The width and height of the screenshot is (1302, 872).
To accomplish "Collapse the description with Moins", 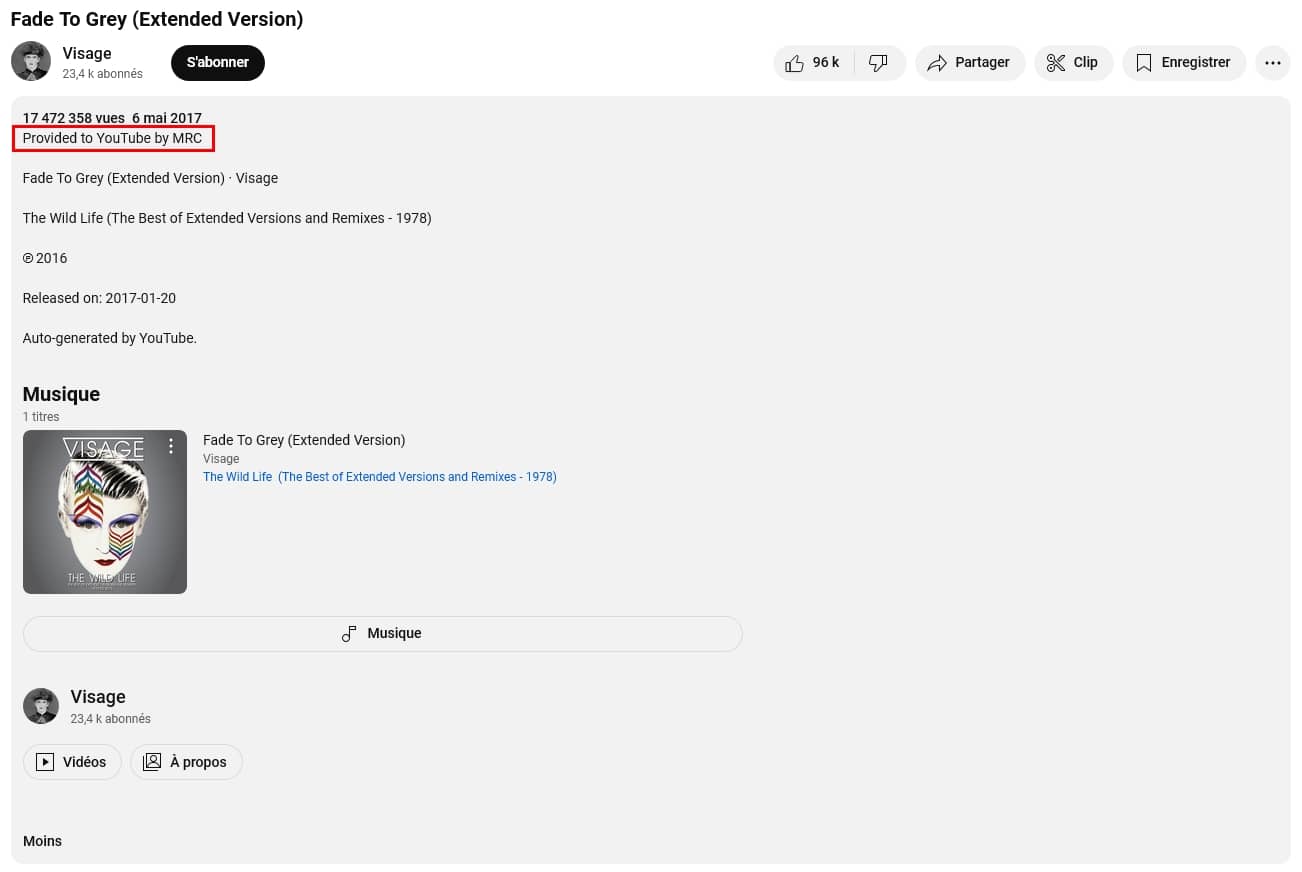I will 42,841.
